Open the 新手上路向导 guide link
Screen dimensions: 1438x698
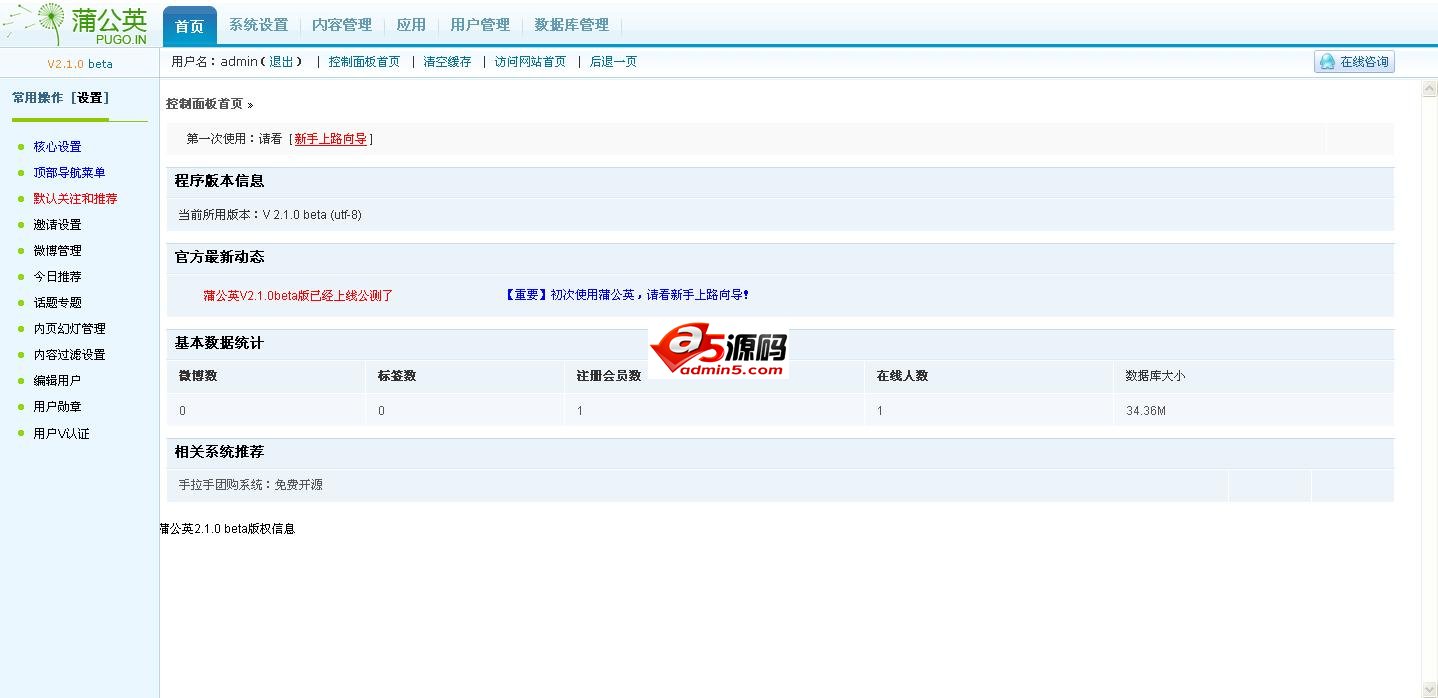330,139
